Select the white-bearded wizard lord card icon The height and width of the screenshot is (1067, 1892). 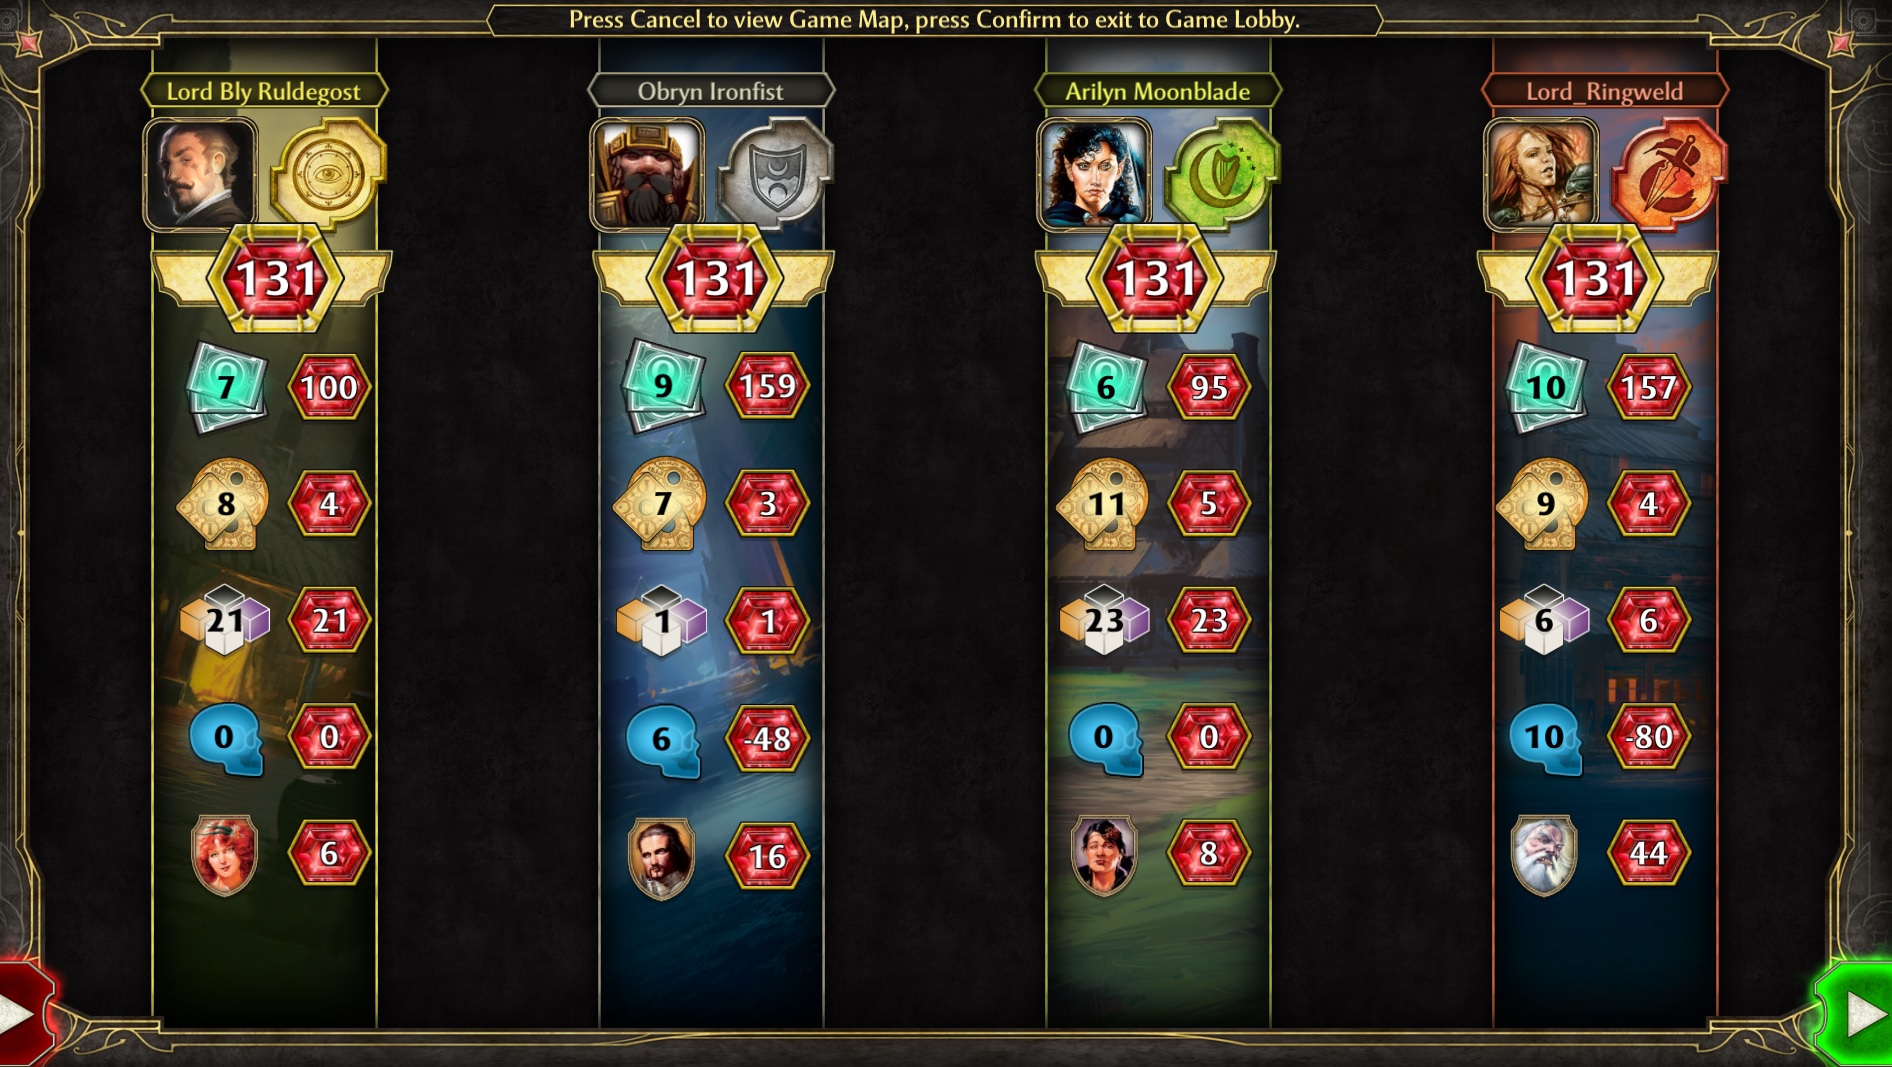tap(1543, 855)
